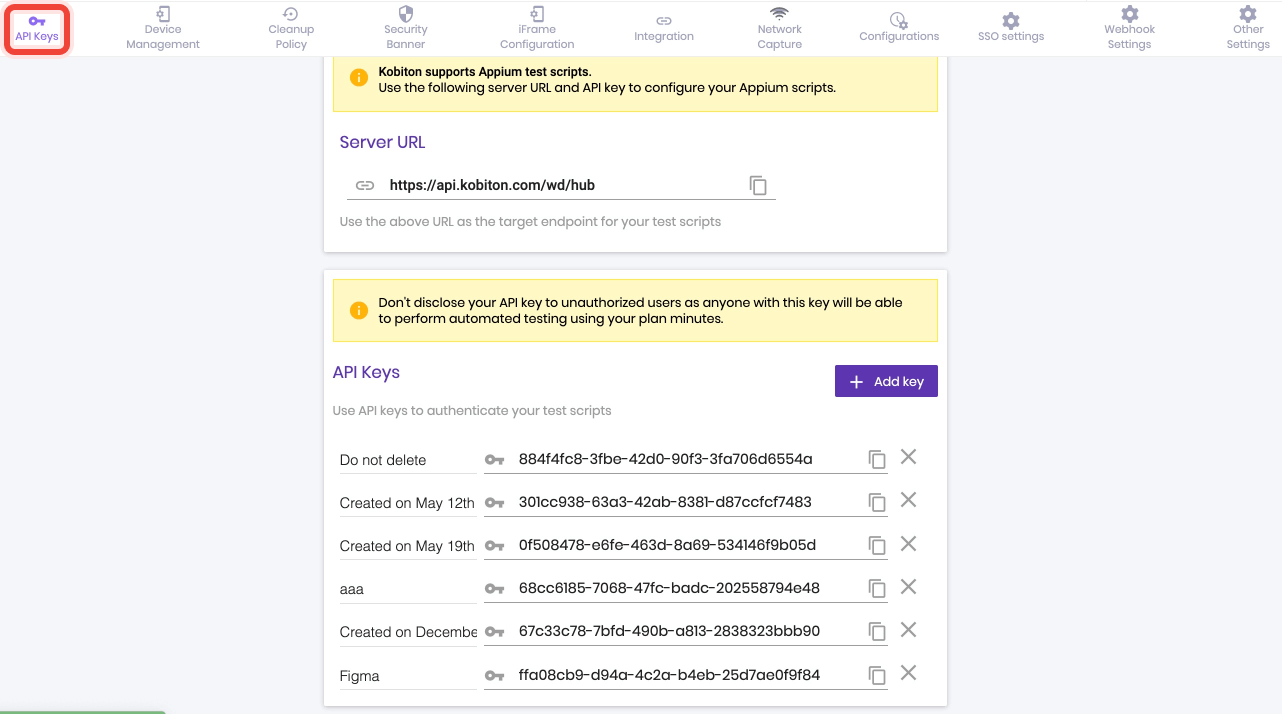Switch to Integration tab
The image size is (1282, 714).
click(664, 29)
